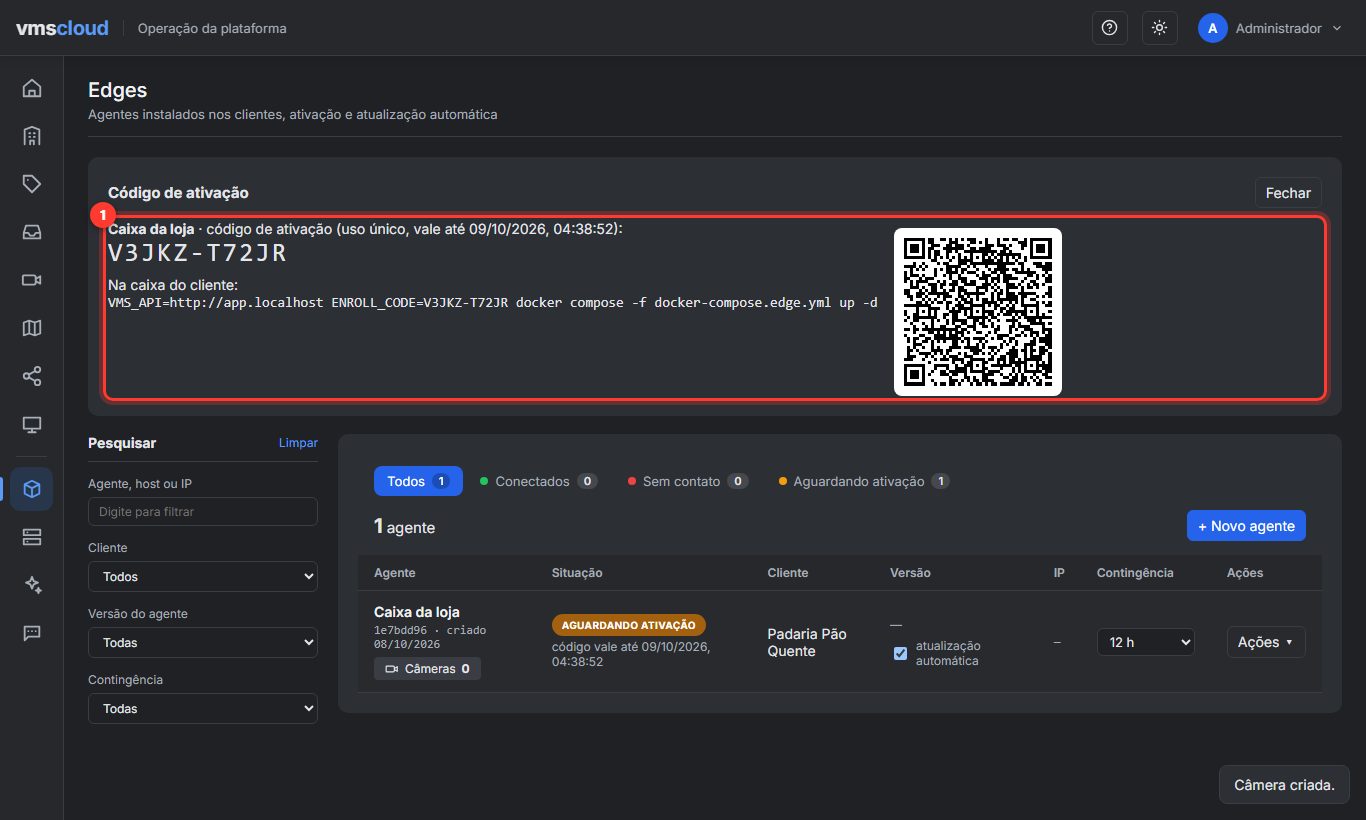The width and height of the screenshot is (1366, 820).
Task: Close the activation code panel with Fechar
Action: pyautogui.click(x=1288, y=193)
